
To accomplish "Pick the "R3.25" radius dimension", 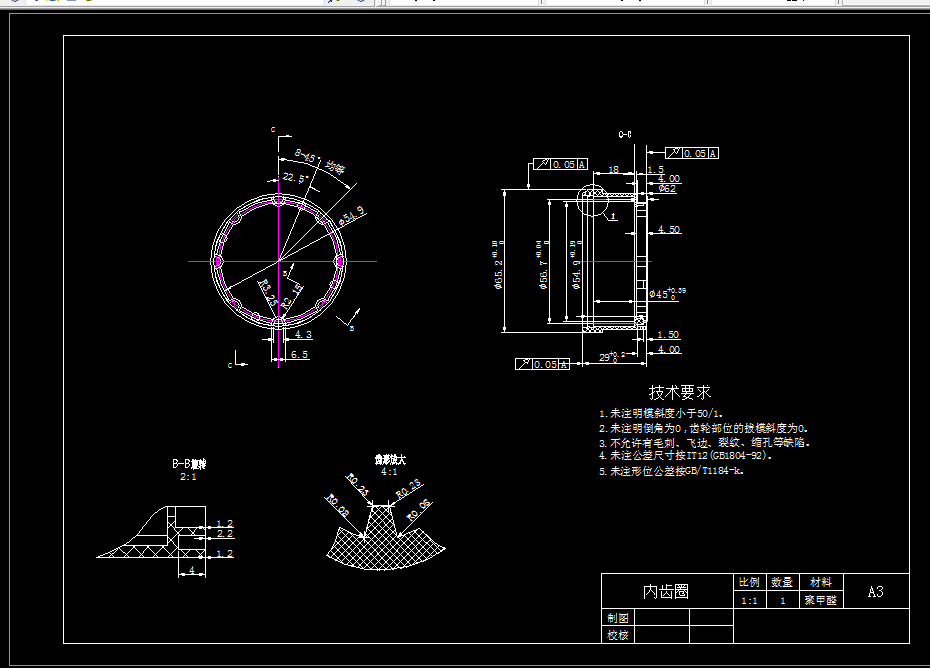I will coord(267,293).
